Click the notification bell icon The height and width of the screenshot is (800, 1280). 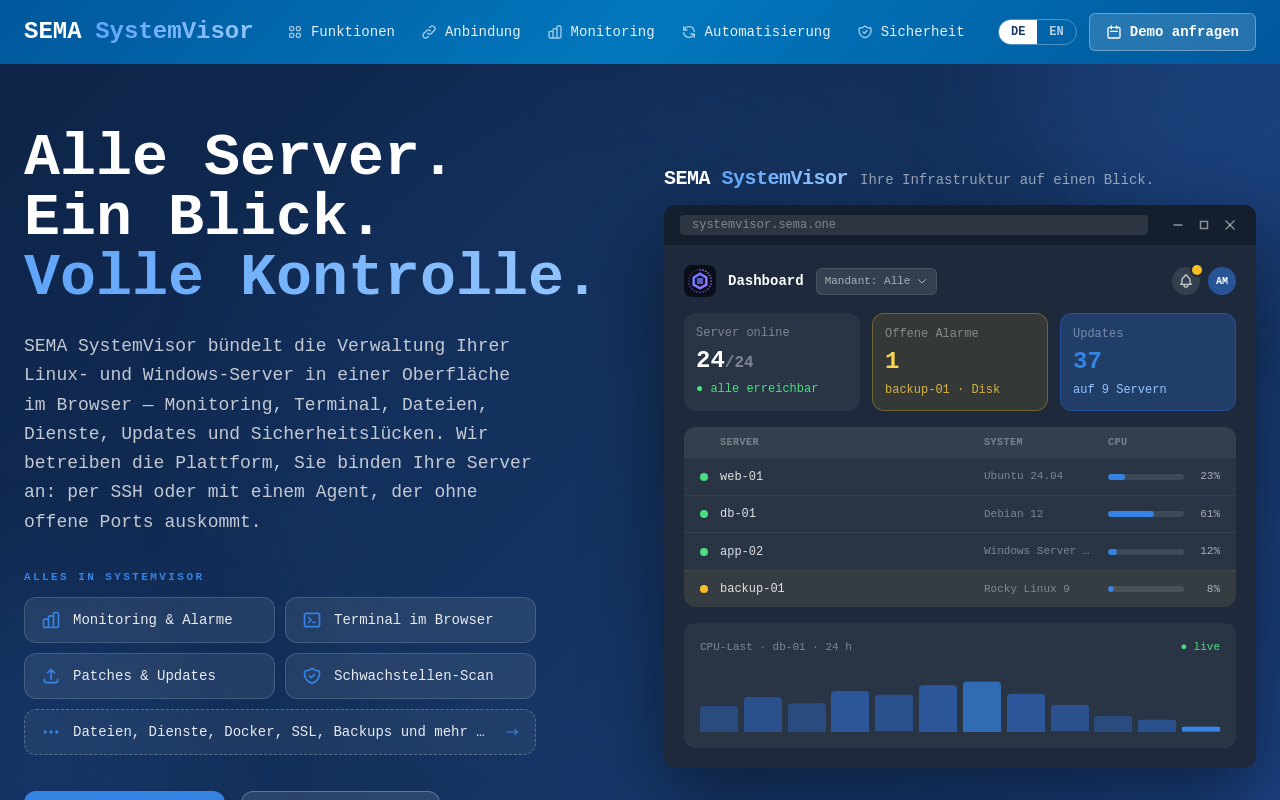pyautogui.click(x=1186, y=281)
